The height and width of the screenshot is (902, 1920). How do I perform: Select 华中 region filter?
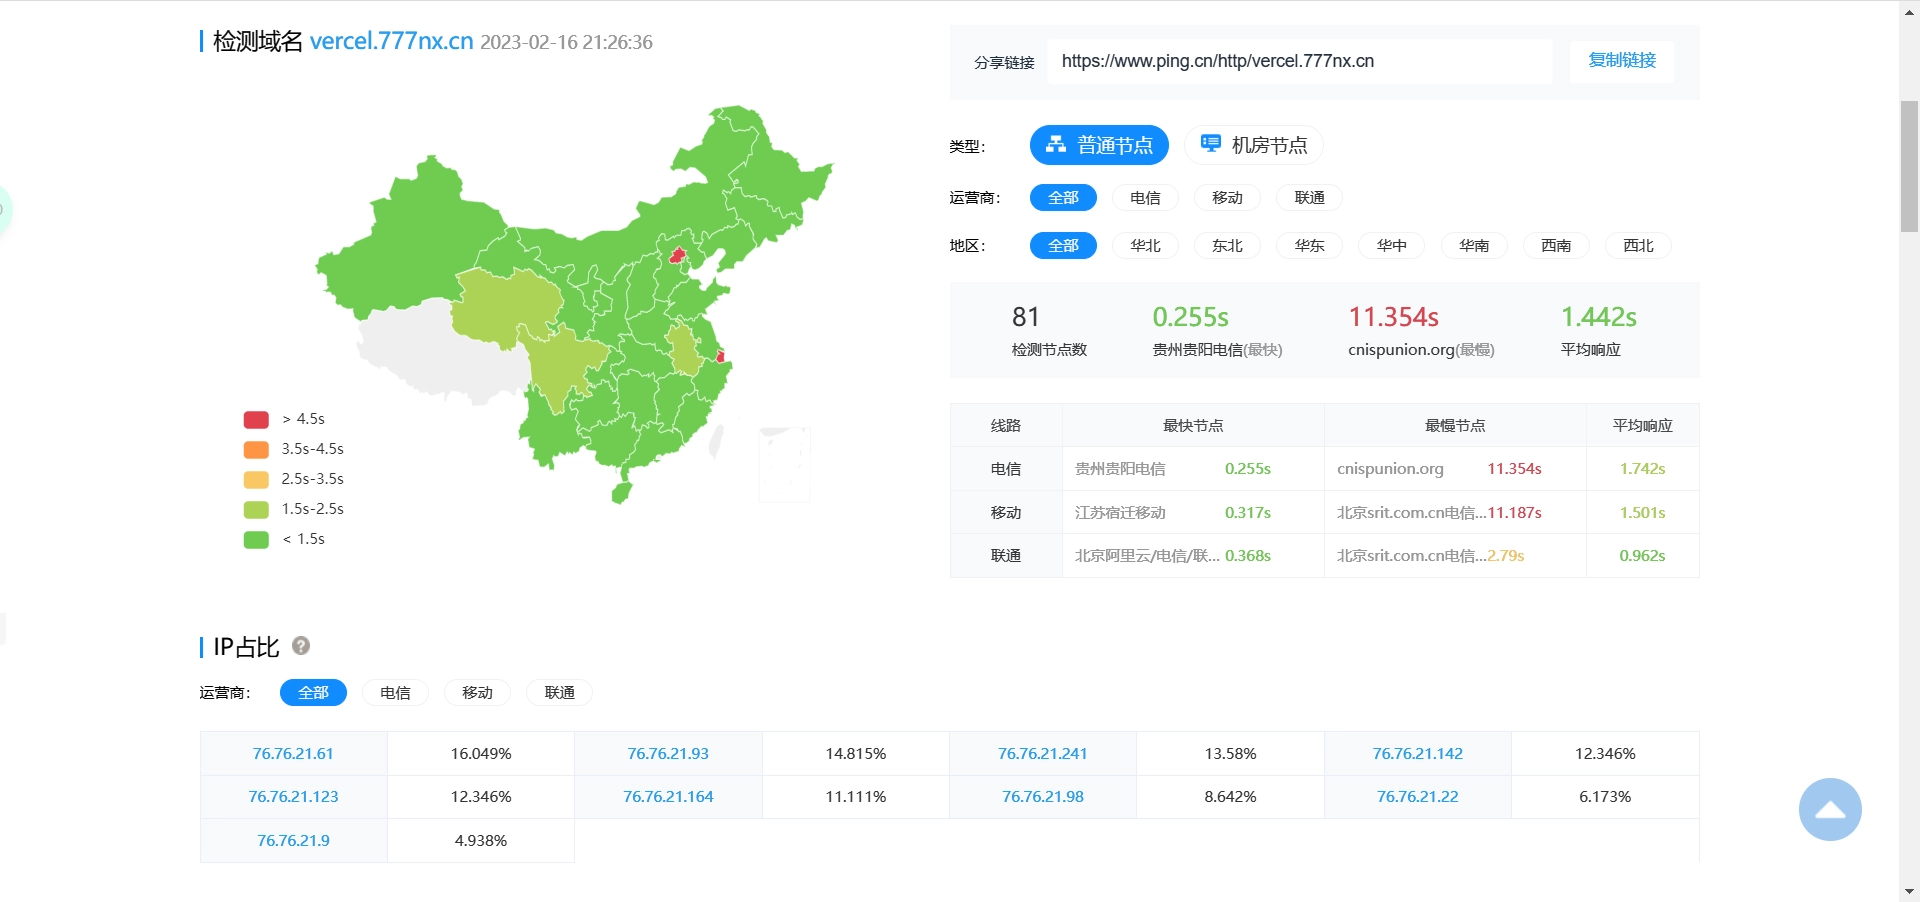(x=1391, y=246)
